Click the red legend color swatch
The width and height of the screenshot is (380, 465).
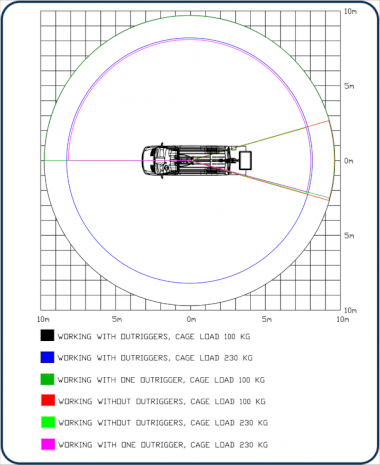pos(48,400)
